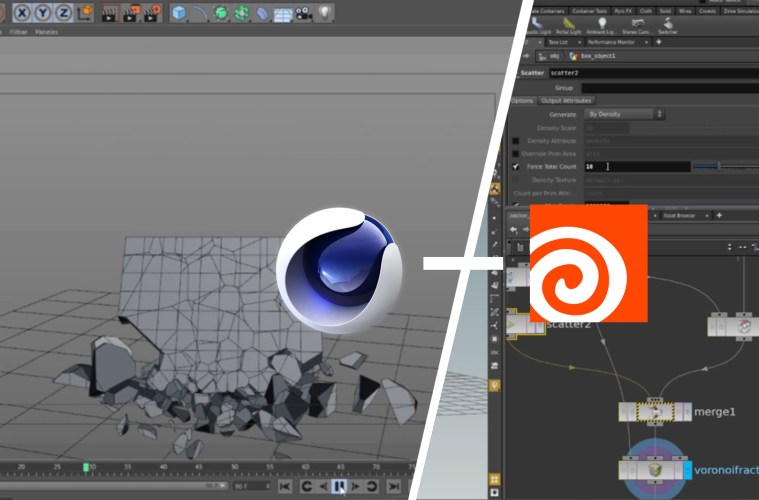Click the previous keyframe loop arrow
This screenshot has width=759, height=500.
306,486
